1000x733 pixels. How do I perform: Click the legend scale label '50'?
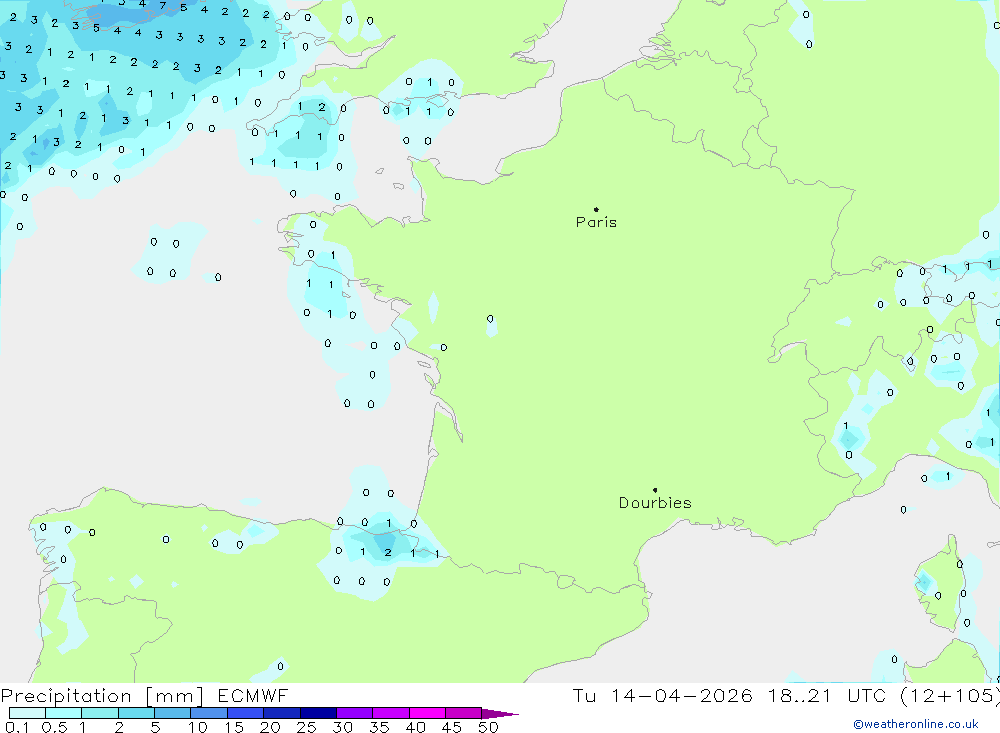coord(488,727)
